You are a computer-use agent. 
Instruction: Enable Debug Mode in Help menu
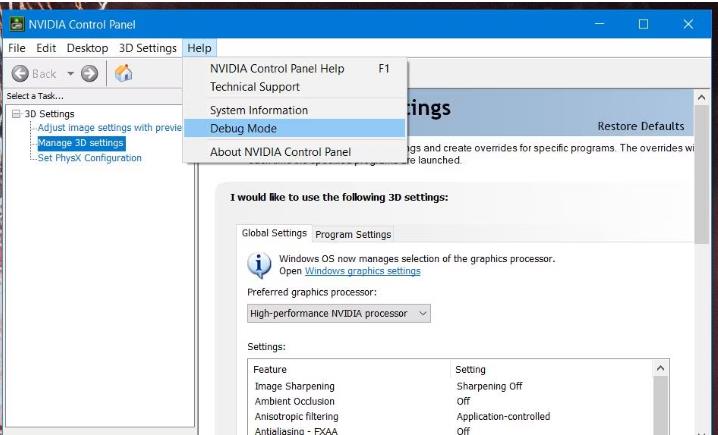tap(294, 128)
